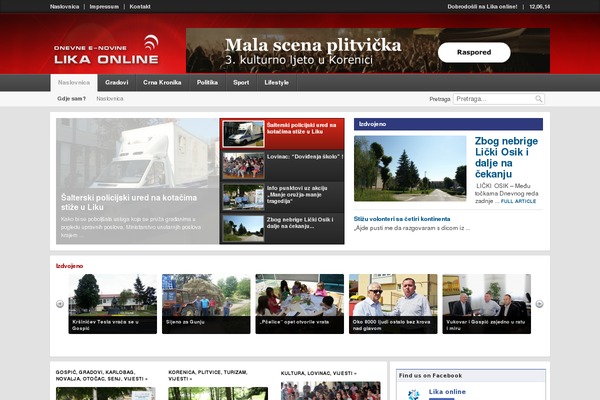The width and height of the screenshot is (600, 400).
Task: Open the Naslovnica tab in main navigation
Action: [74, 83]
